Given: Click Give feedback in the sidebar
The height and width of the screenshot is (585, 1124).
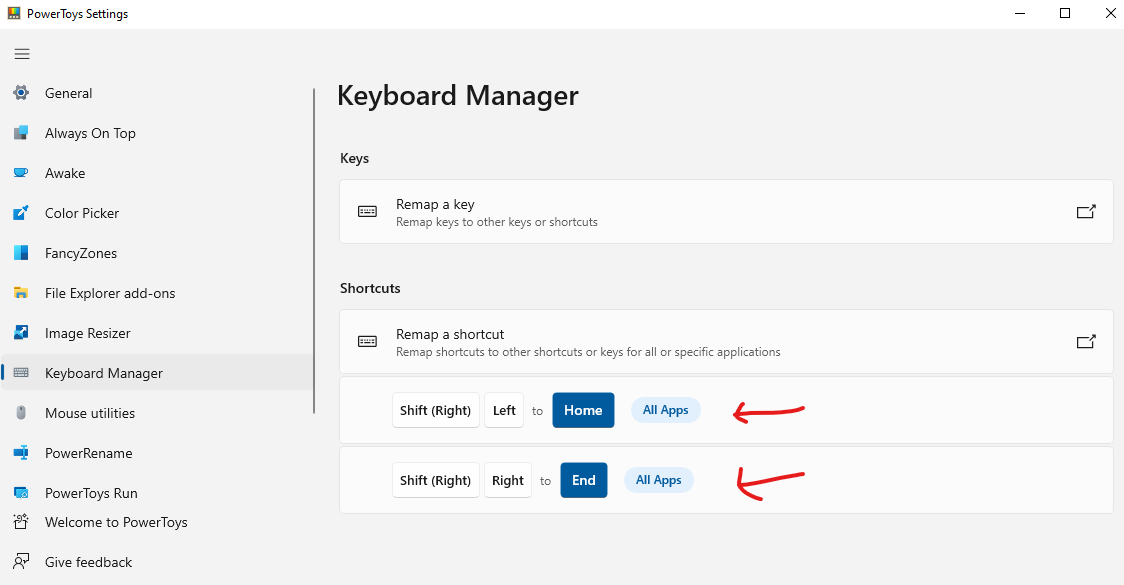Looking at the screenshot, I should [157, 562].
